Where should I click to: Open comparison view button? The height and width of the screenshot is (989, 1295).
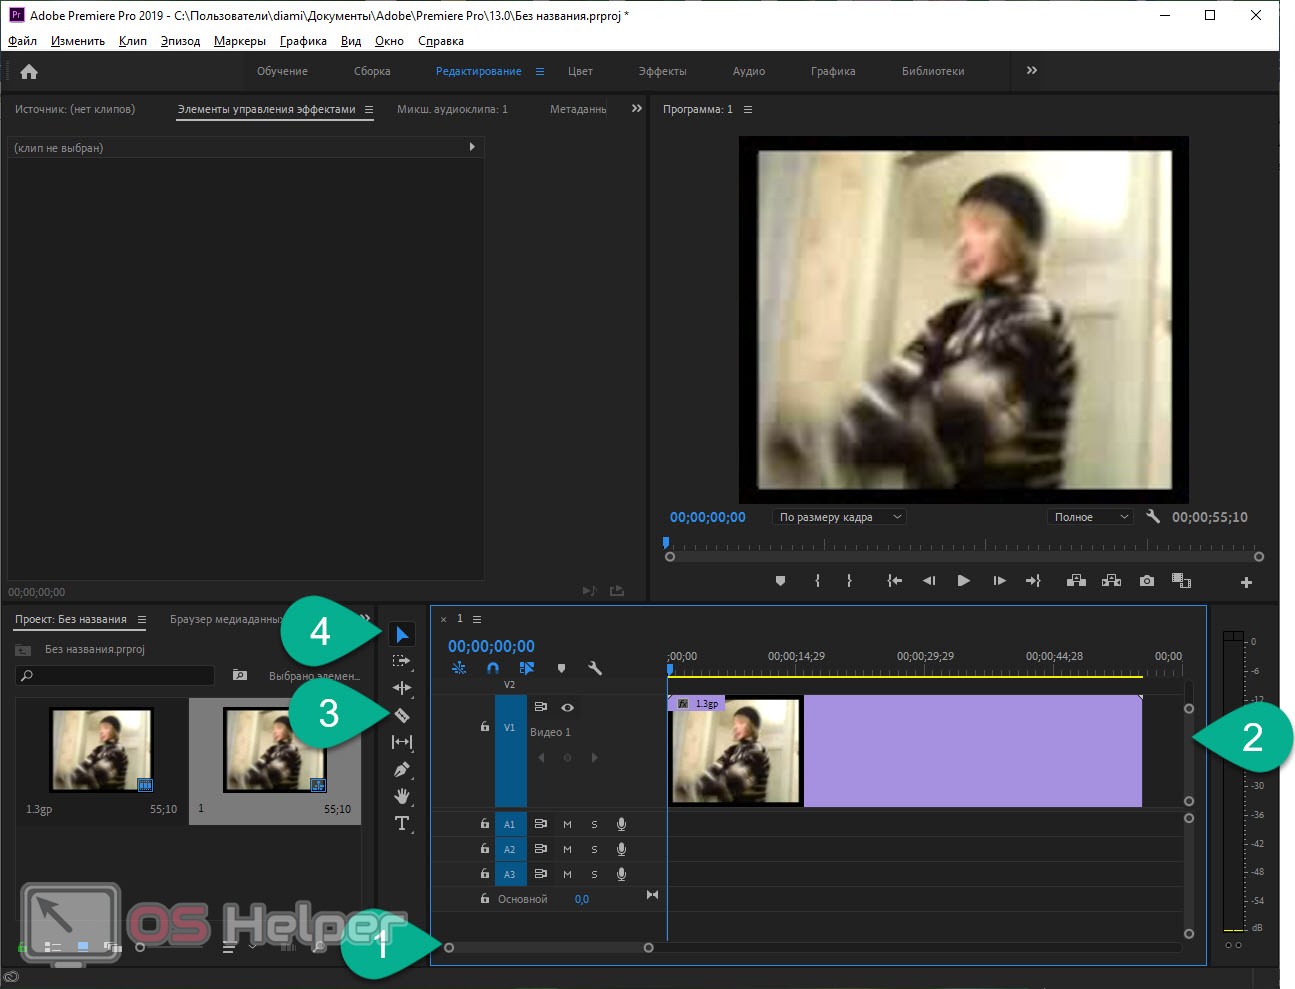pos(1181,581)
